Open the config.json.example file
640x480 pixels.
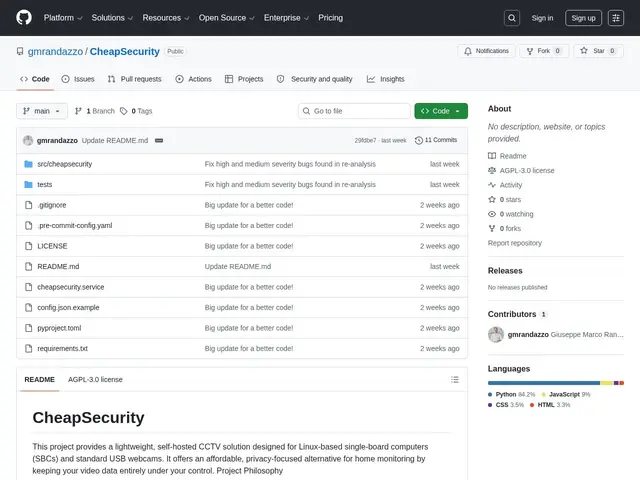pyautogui.click(x=68, y=307)
